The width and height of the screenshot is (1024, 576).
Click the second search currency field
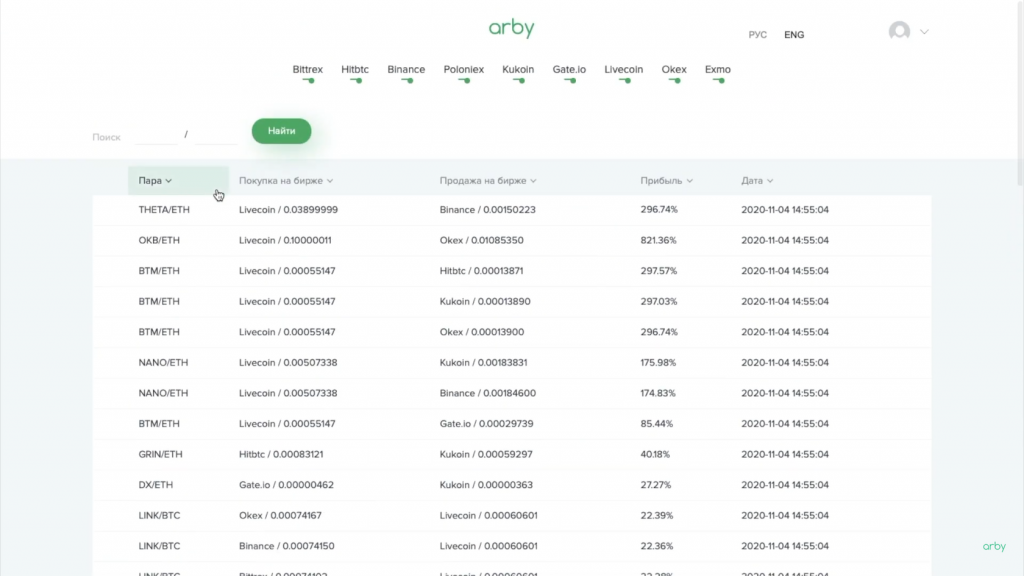(215, 135)
